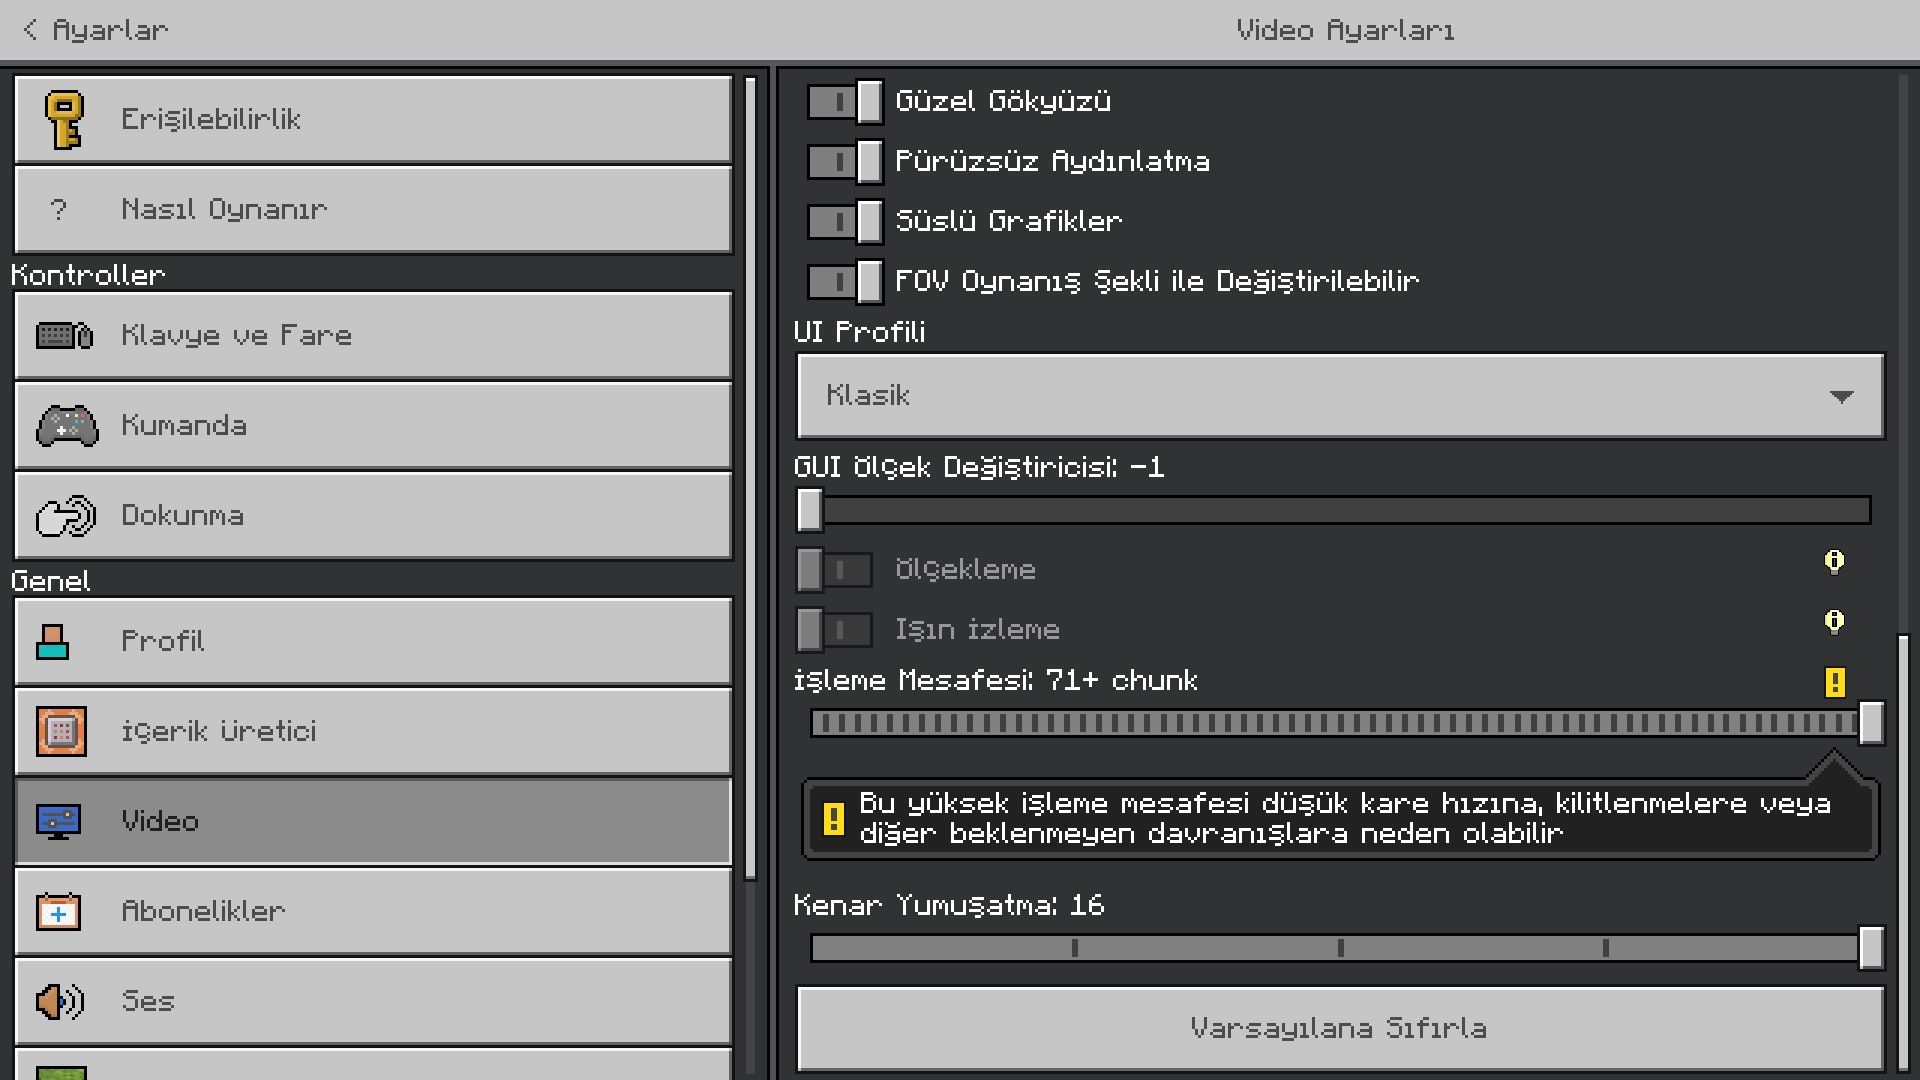Toggle Güzel Gökyüzü switch
The width and height of the screenshot is (1920, 1080).
(x=845, y=102)
